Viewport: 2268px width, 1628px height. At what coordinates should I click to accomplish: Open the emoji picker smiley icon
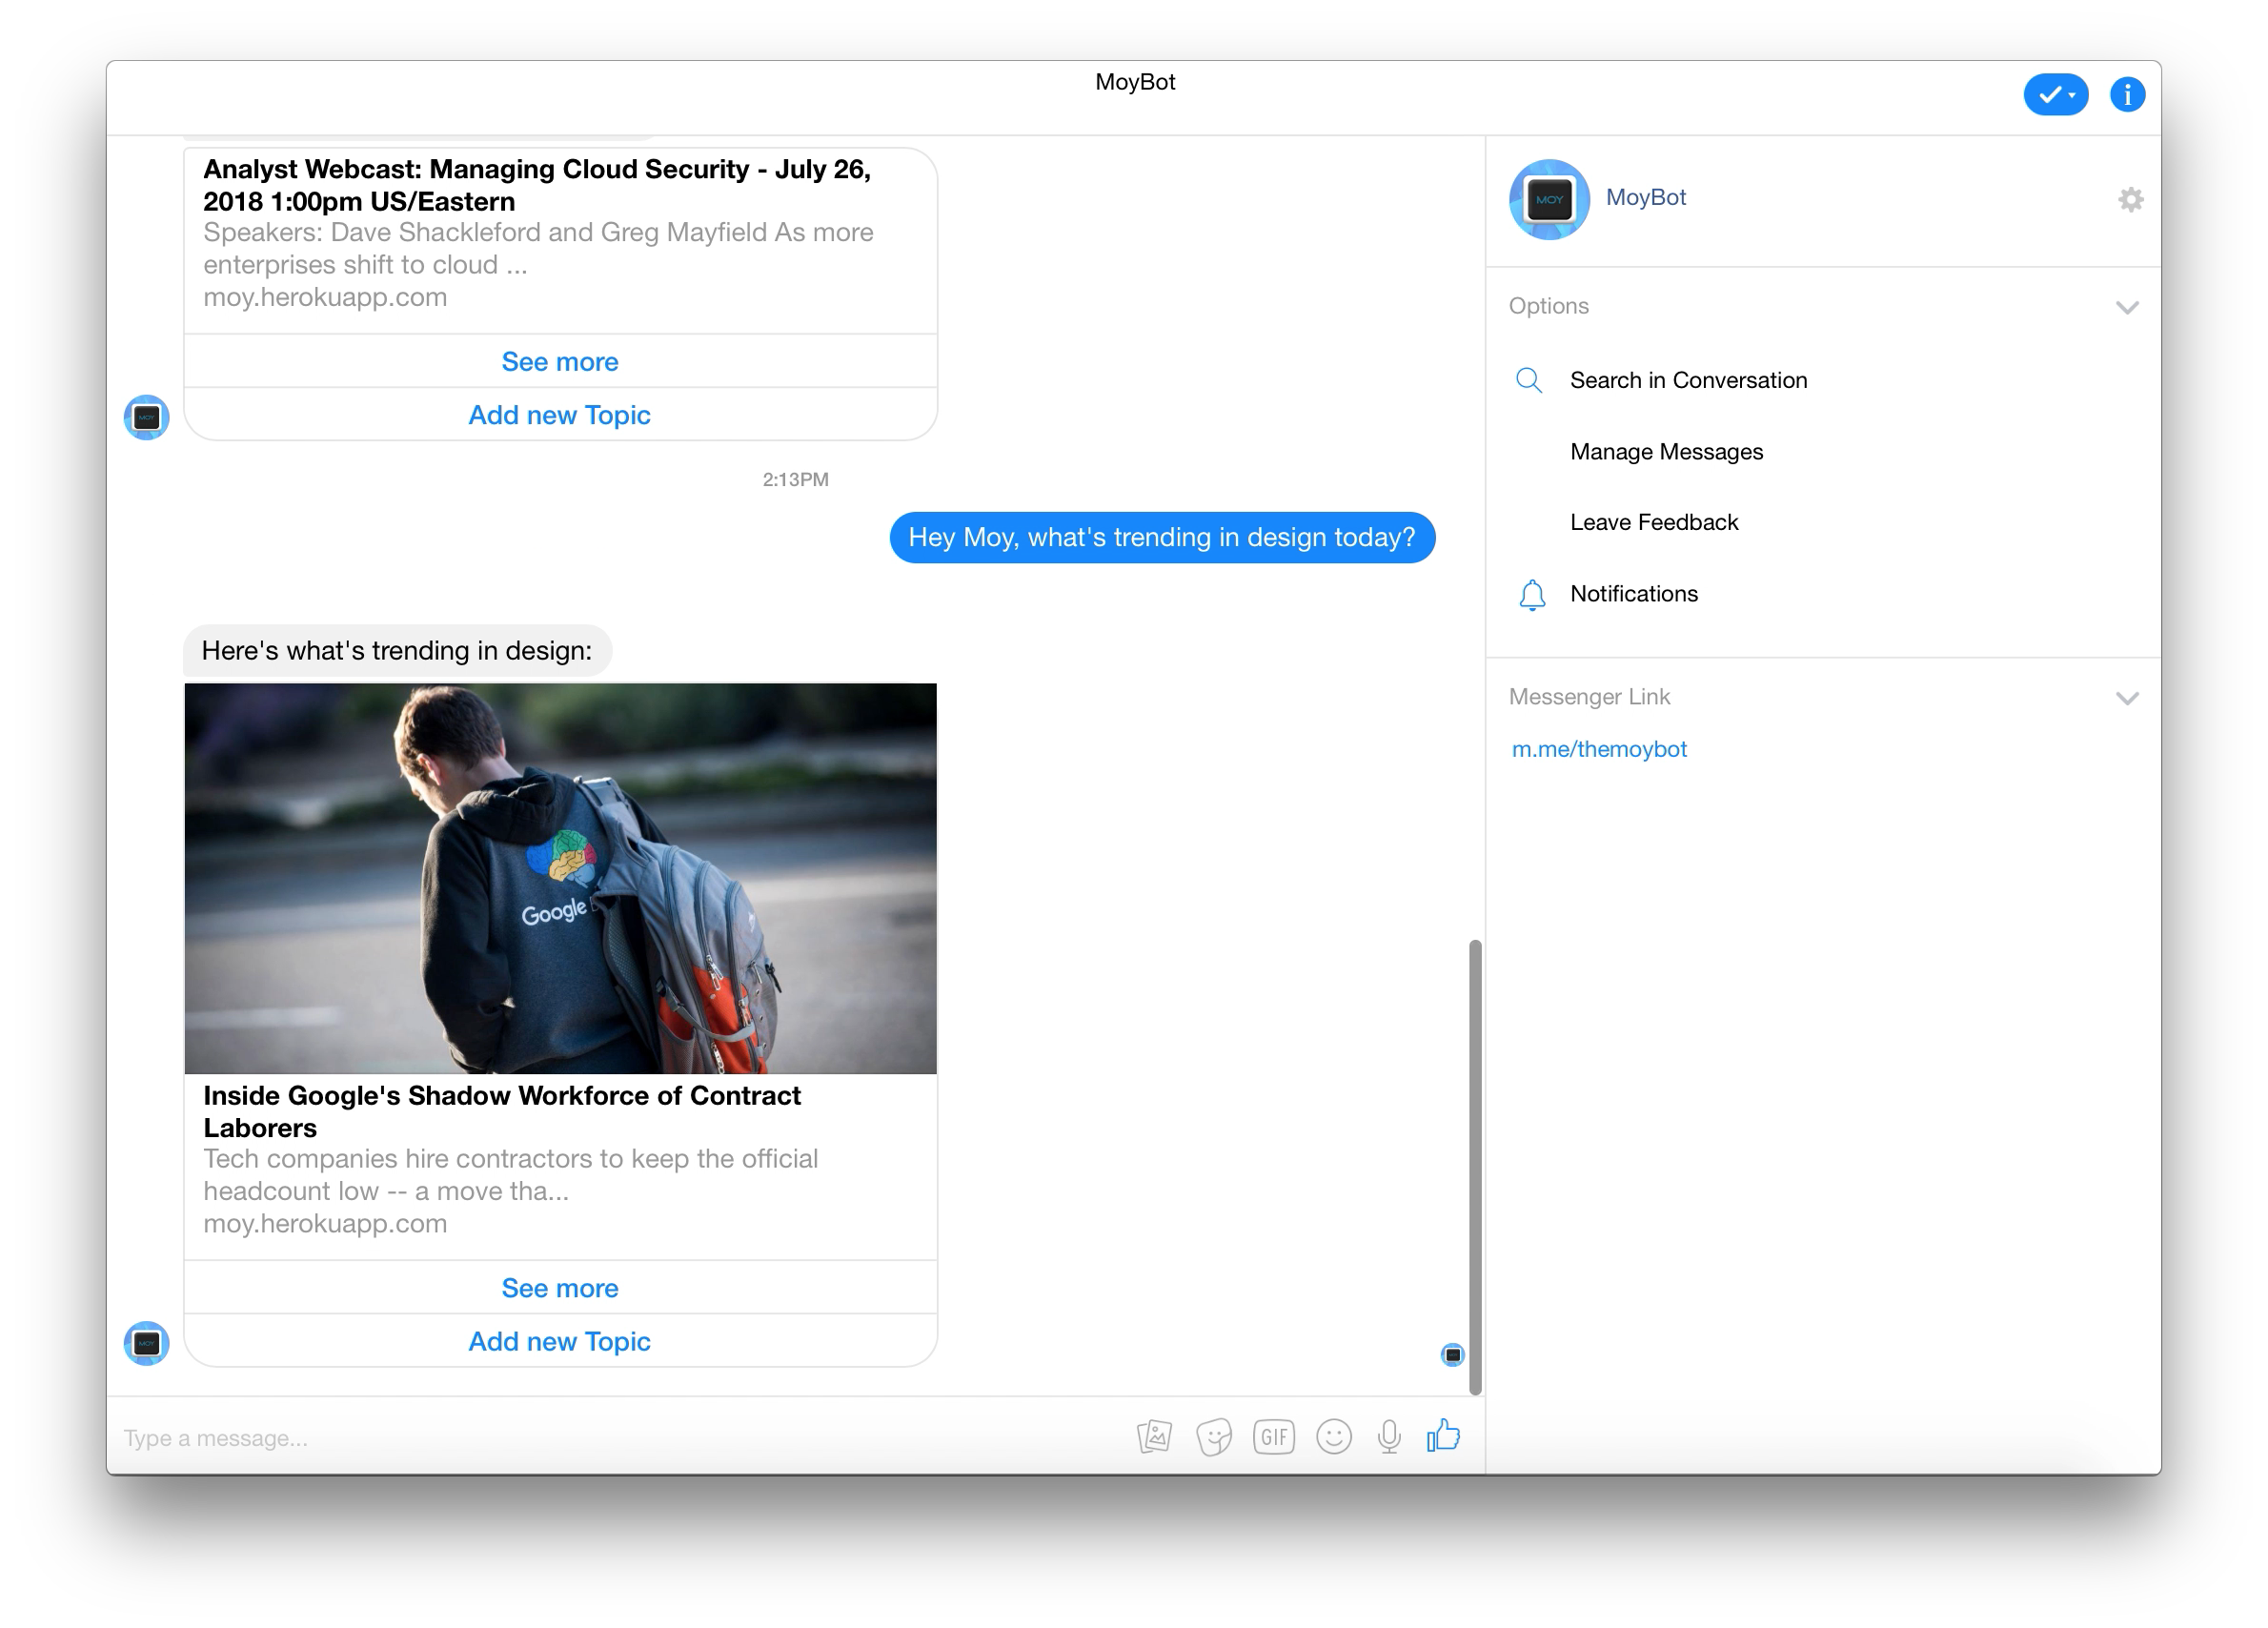coord(1333,1437)
